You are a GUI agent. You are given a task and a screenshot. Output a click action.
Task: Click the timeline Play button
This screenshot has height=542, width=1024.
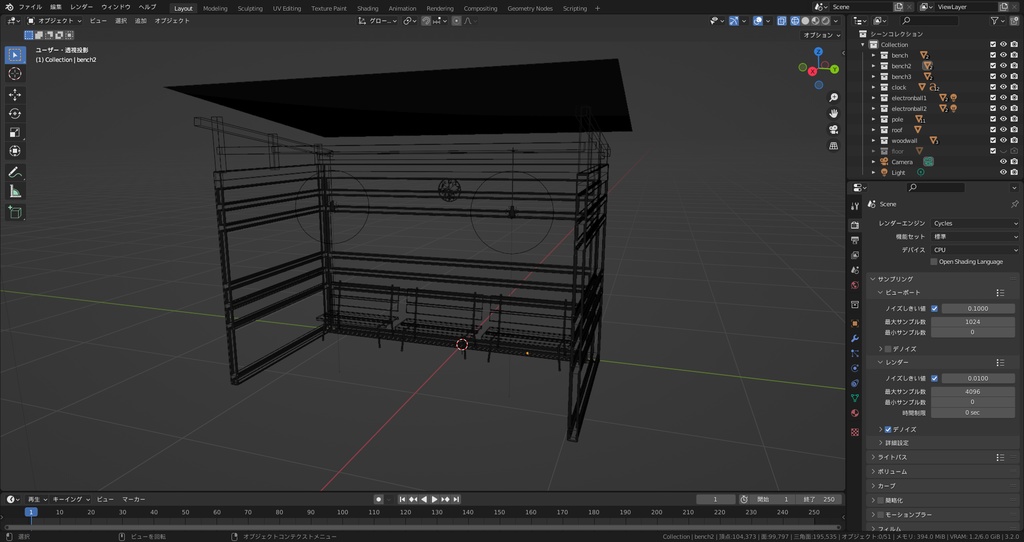click(435, 500)
